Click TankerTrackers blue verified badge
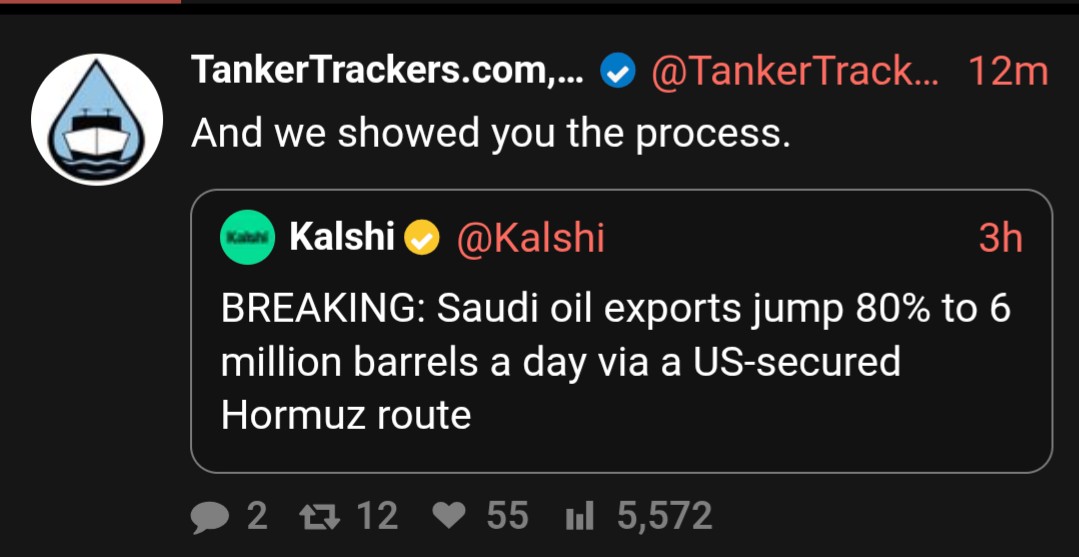The image size is (1079, 557). [617, 72]
